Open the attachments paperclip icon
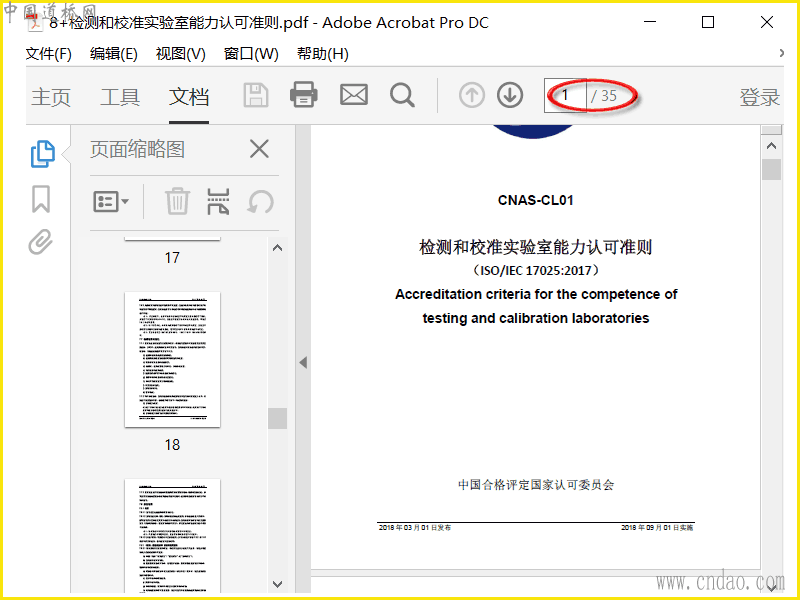This screenshot has height=600, width=800. [x=40, y=242]
